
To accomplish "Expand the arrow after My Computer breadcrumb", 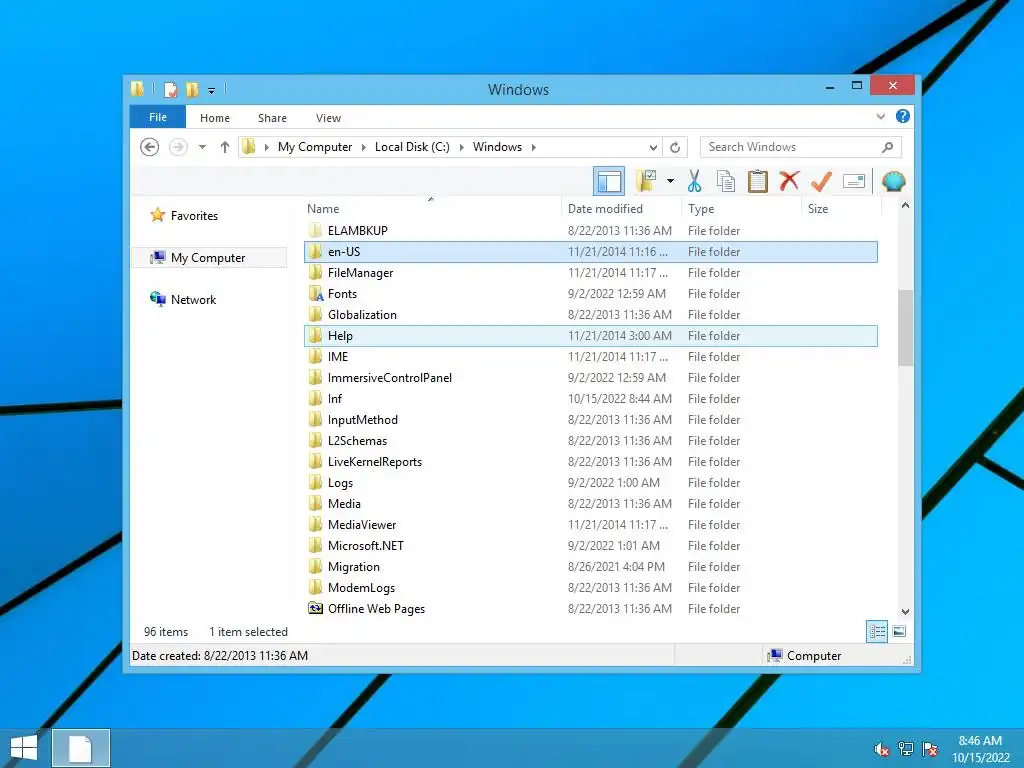I will [x=364, y=148].
